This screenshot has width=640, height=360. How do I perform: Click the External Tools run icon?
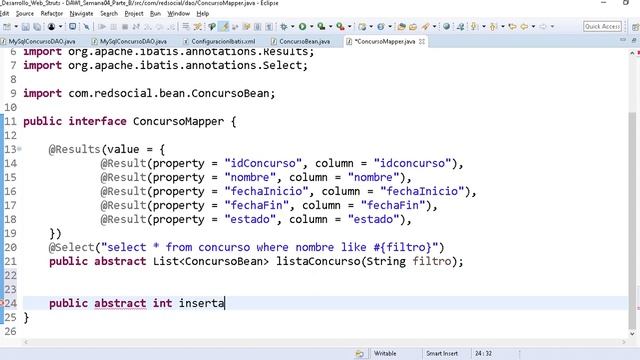click(x=340, y=27)
